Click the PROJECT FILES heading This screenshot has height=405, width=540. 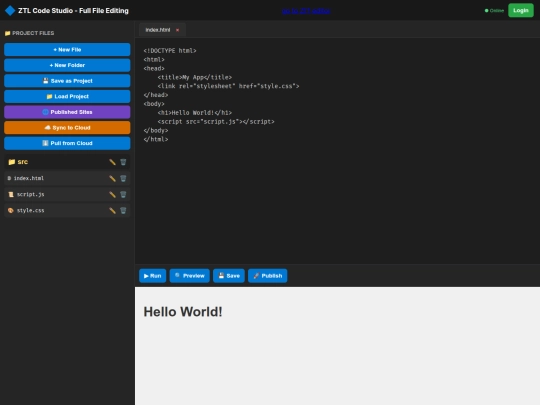(30, 33)
